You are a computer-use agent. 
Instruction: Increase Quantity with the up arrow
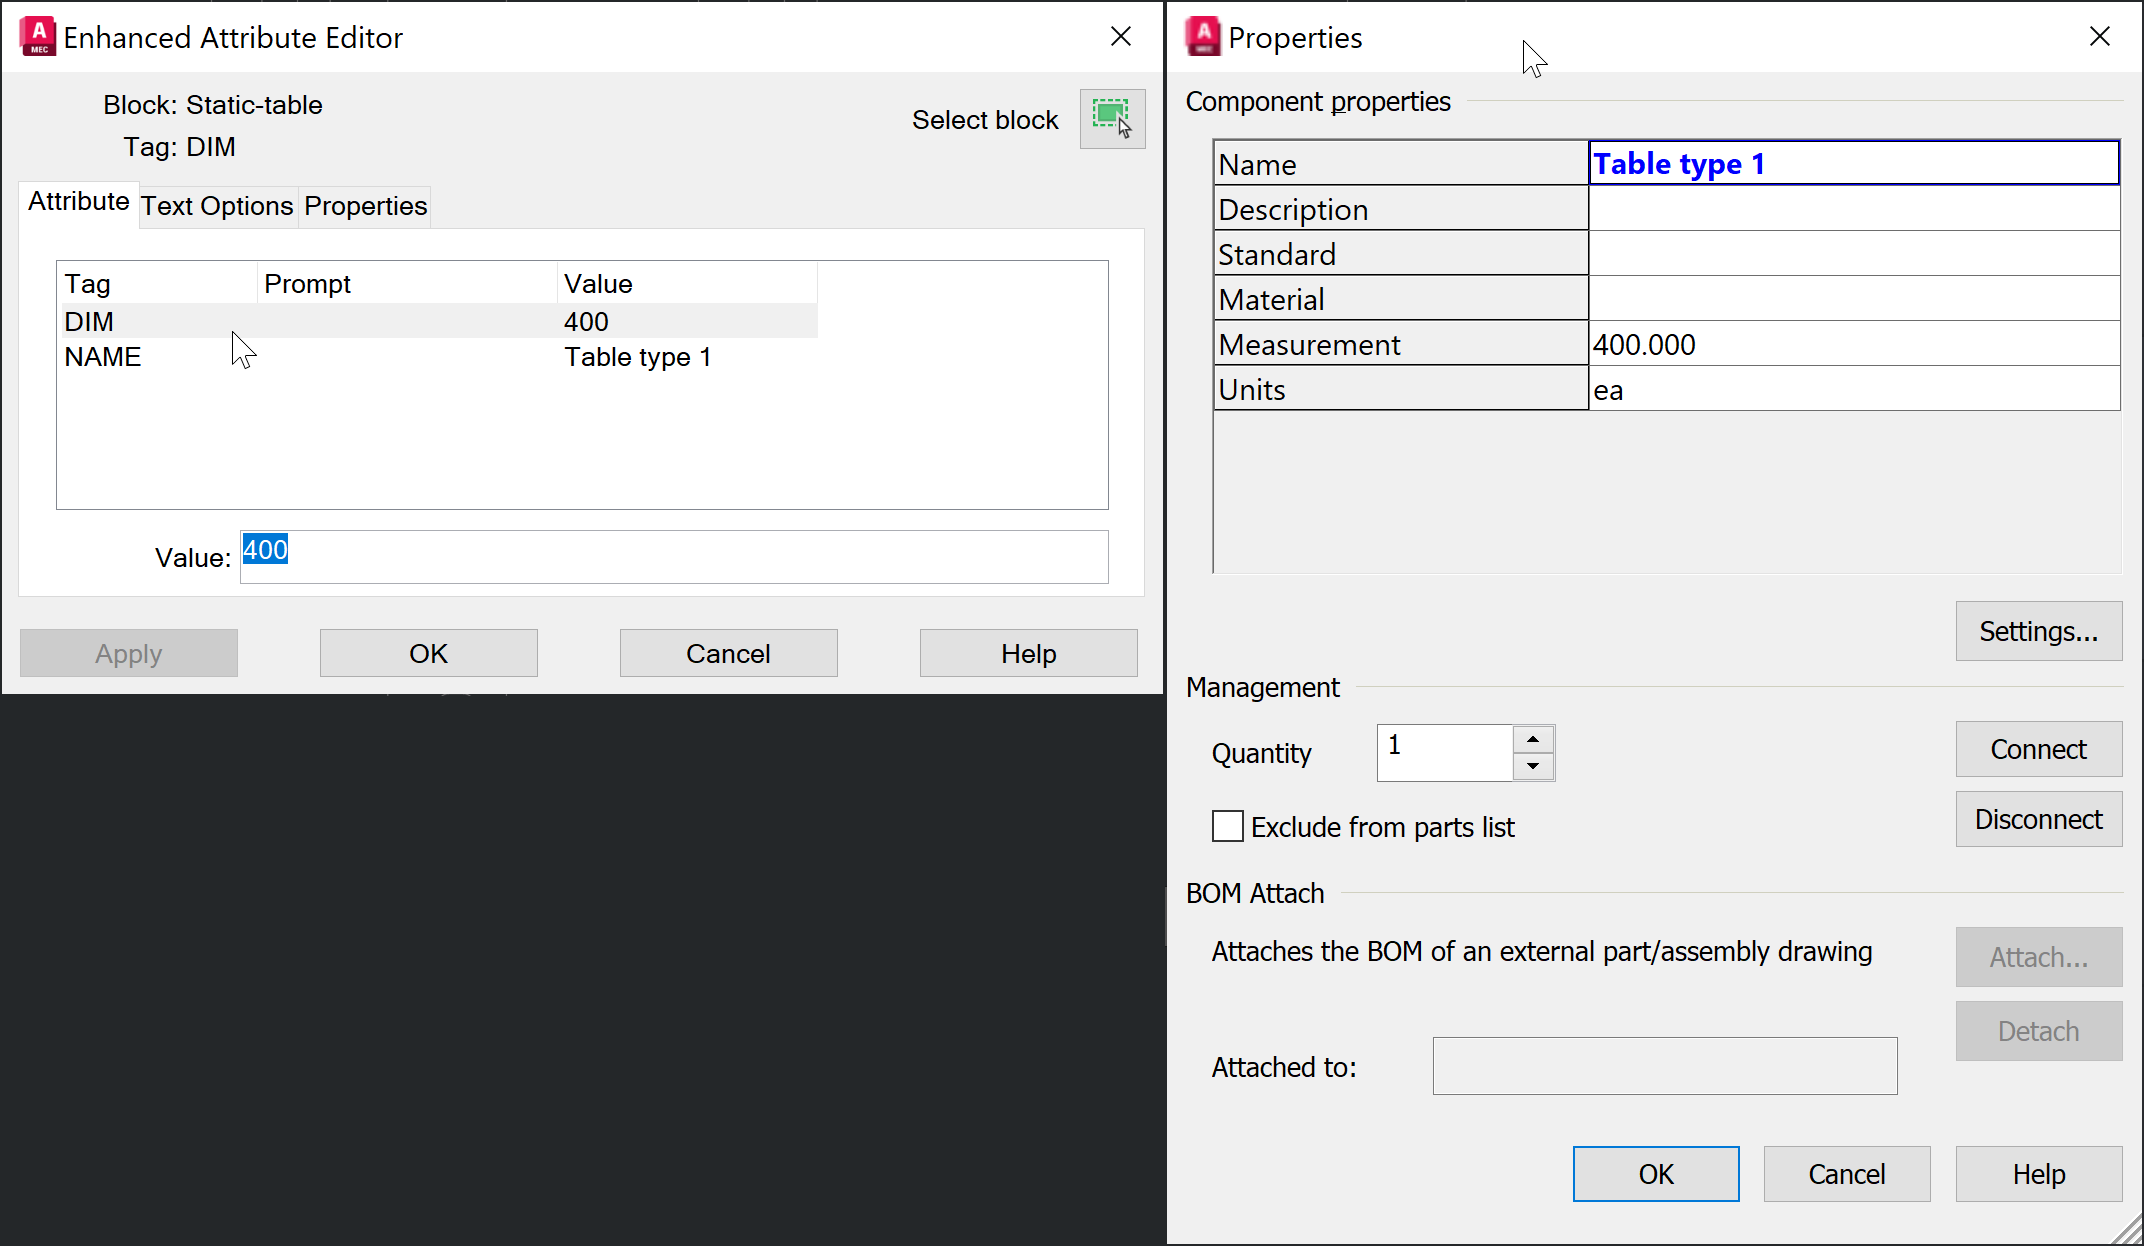1532,739
